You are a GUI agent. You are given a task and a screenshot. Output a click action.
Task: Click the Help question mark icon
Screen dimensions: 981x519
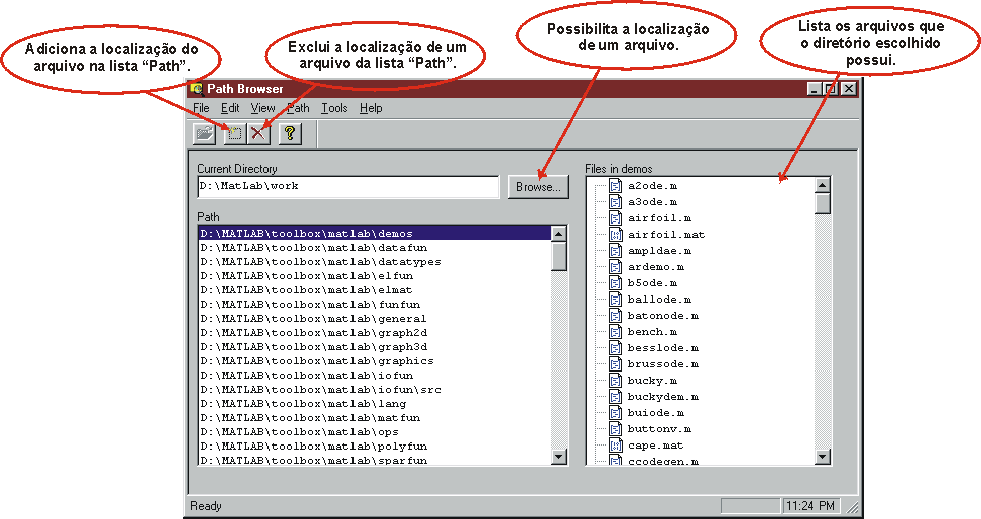pyautogui.click(x=289, y=132)
